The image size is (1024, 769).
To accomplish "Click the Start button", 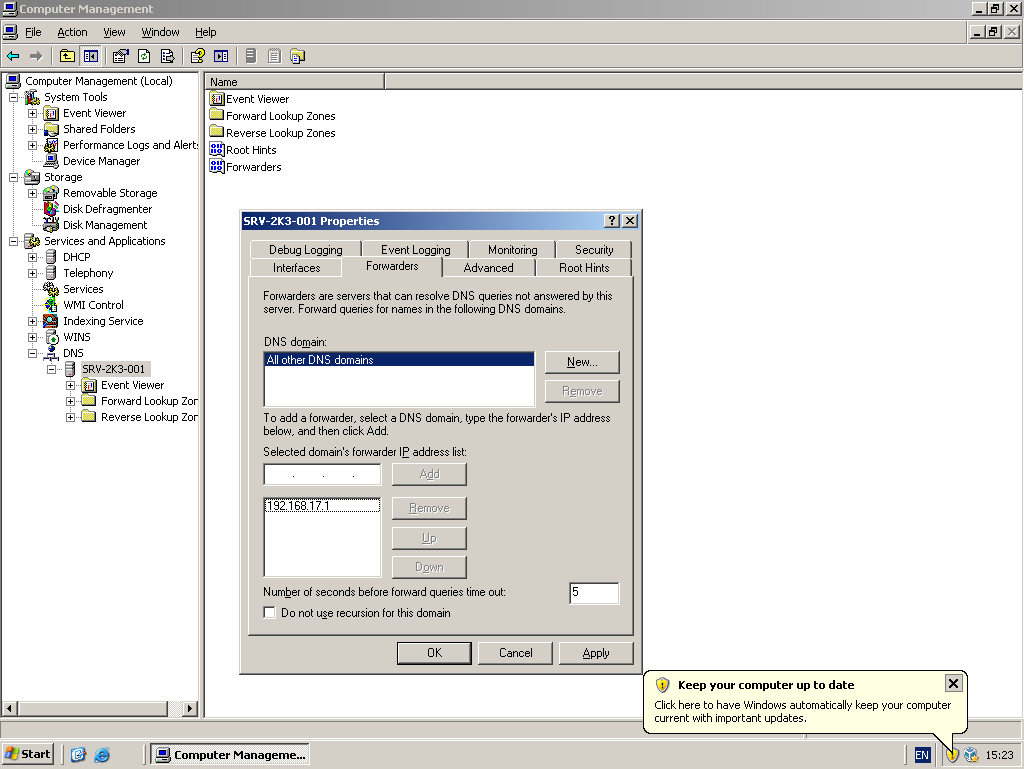I will pos(27,755).
